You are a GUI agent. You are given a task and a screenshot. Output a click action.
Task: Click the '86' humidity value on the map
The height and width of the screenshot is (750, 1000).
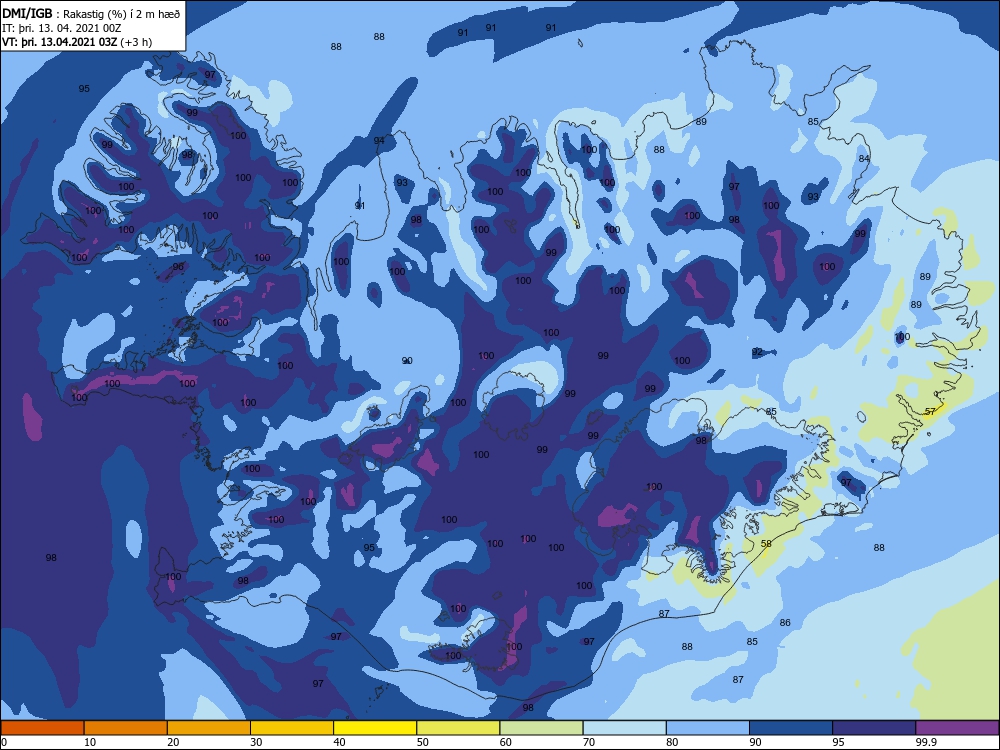click(x=785, y=622)
